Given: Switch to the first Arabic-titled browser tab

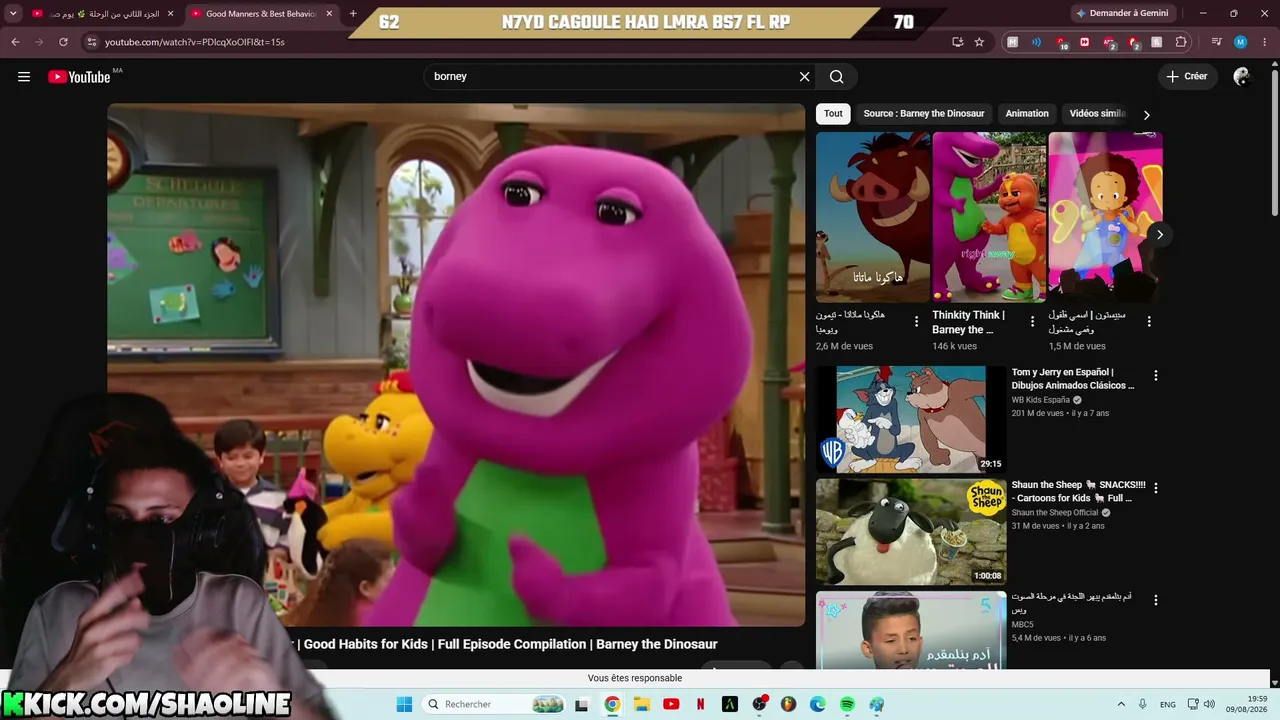Looking at the screenshot, I should pyautogui.click(x=102, y=14).
